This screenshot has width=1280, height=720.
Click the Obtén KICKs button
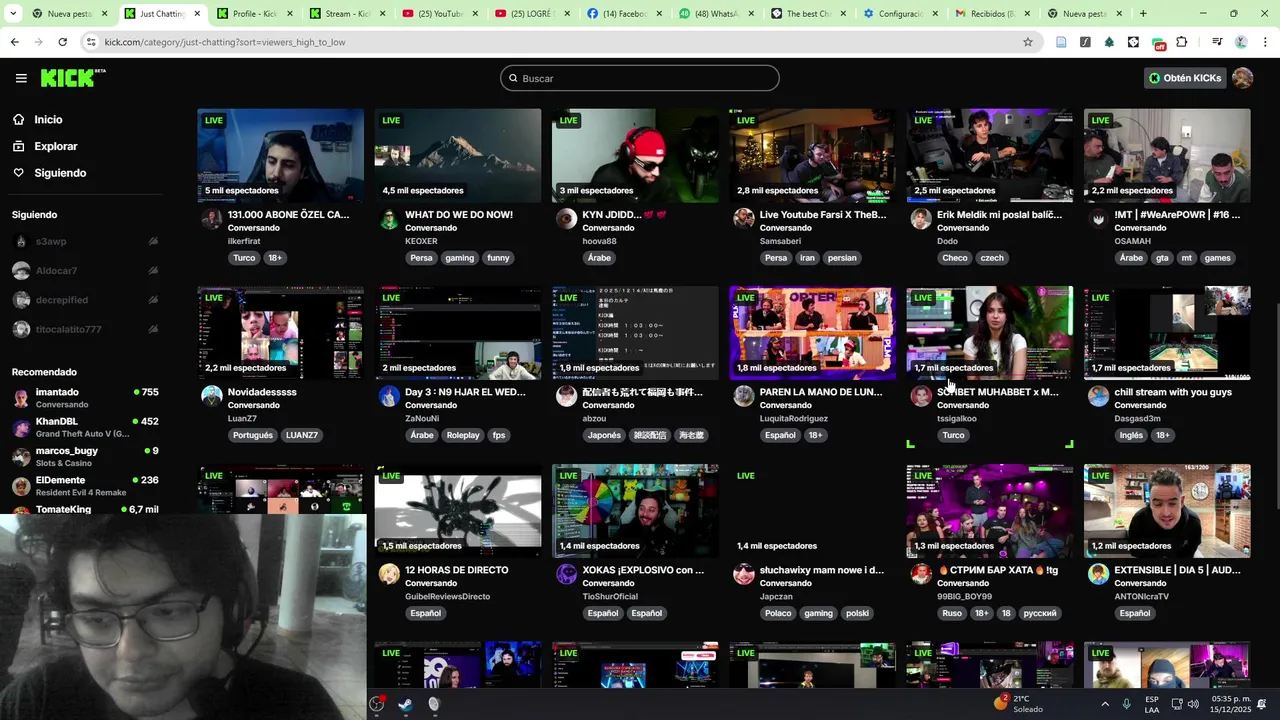[x=1185, y=78]
